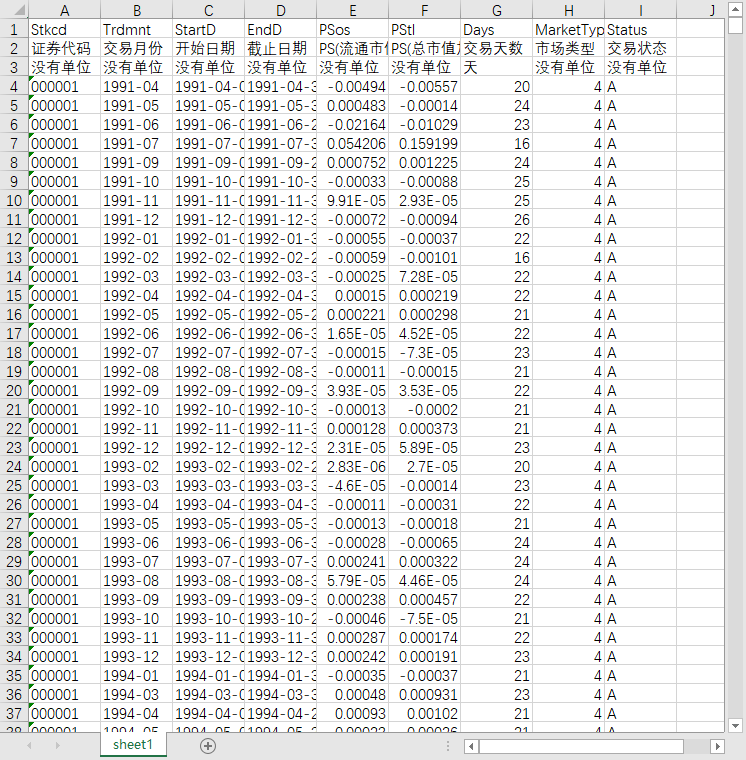
Task: Select column G header
Action: [496, 10]
